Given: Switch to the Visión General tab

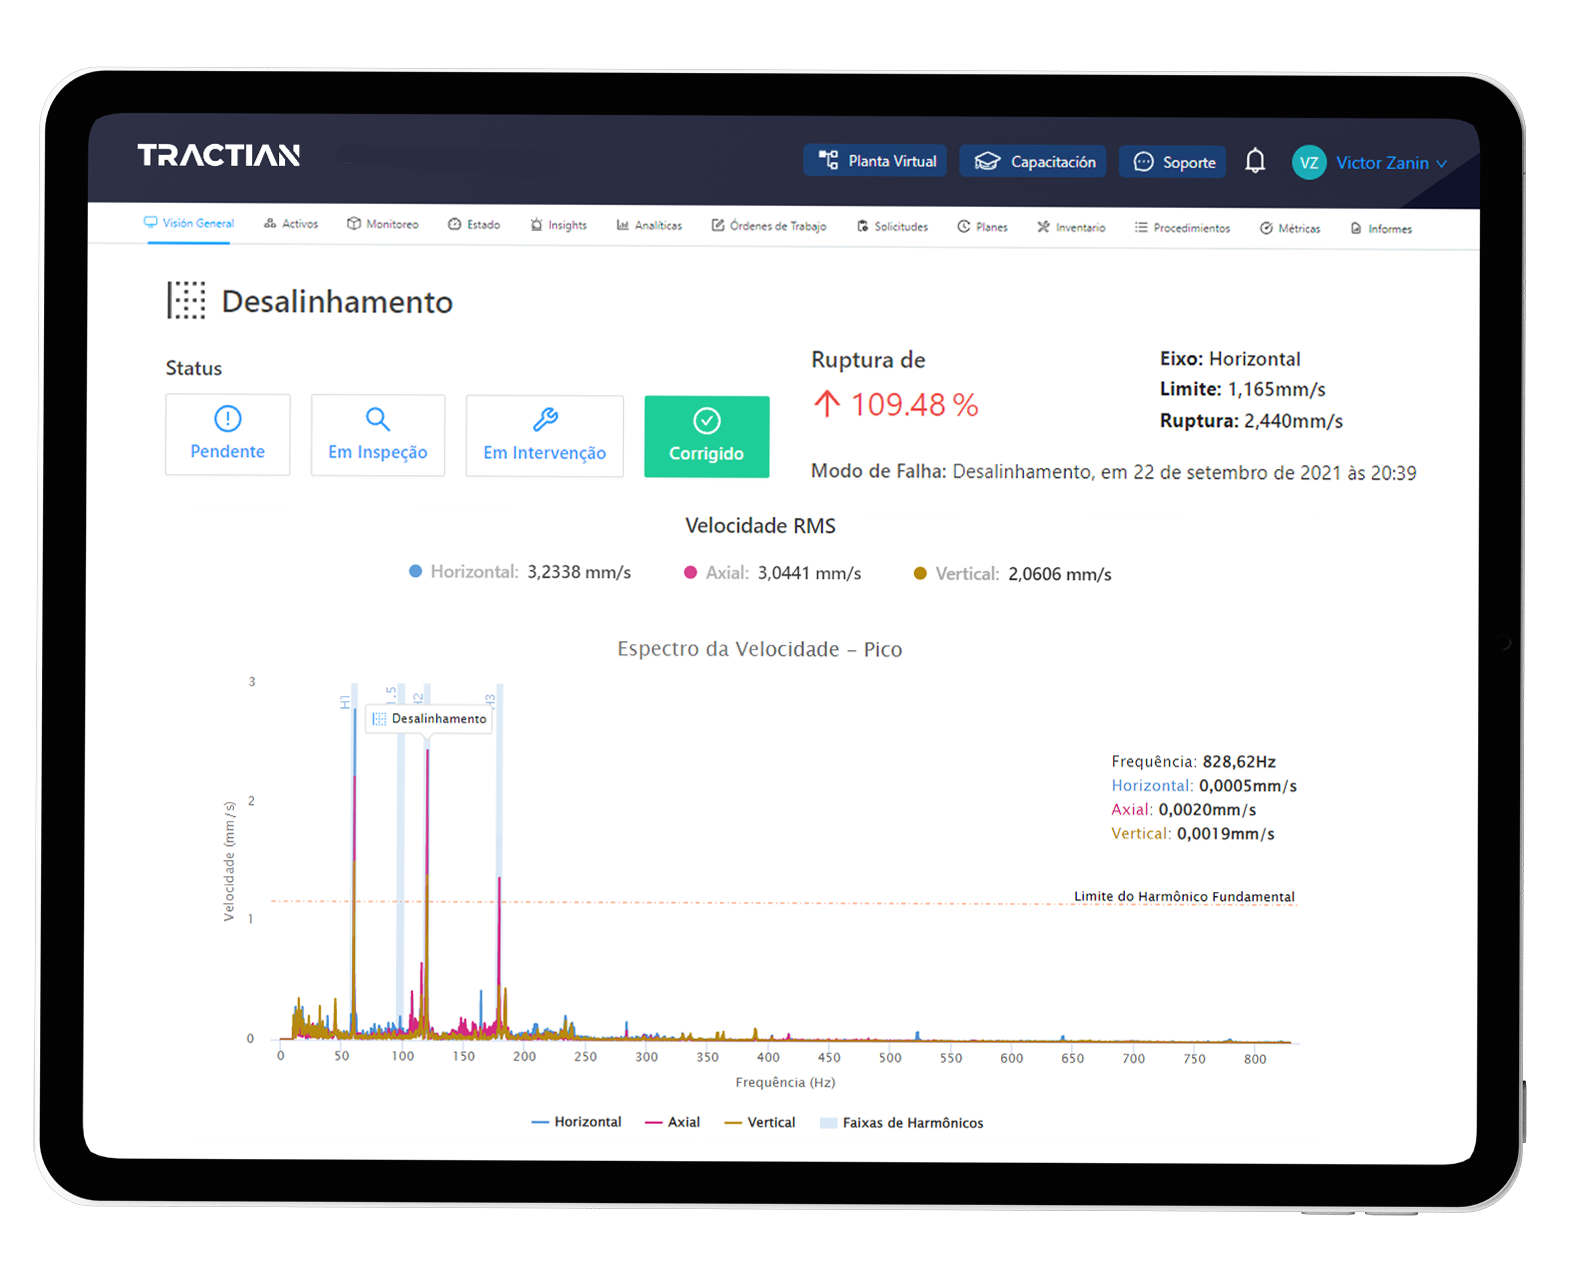Looking at the screenshot, I should coord(189,223).
